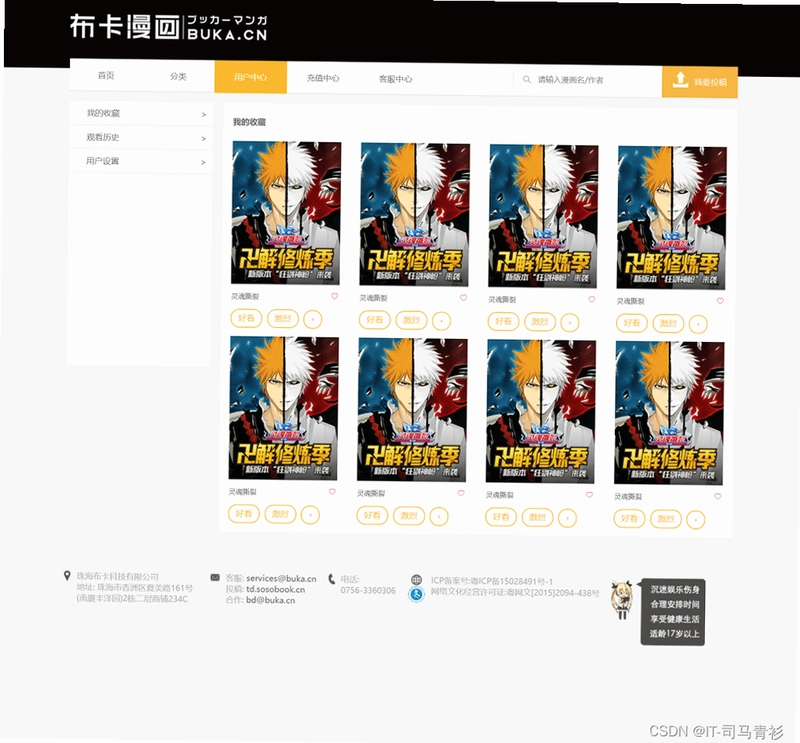The height and width of the screenshot is (743, 800).
Task: Focus the manga name/author search field
Action: 587,80
